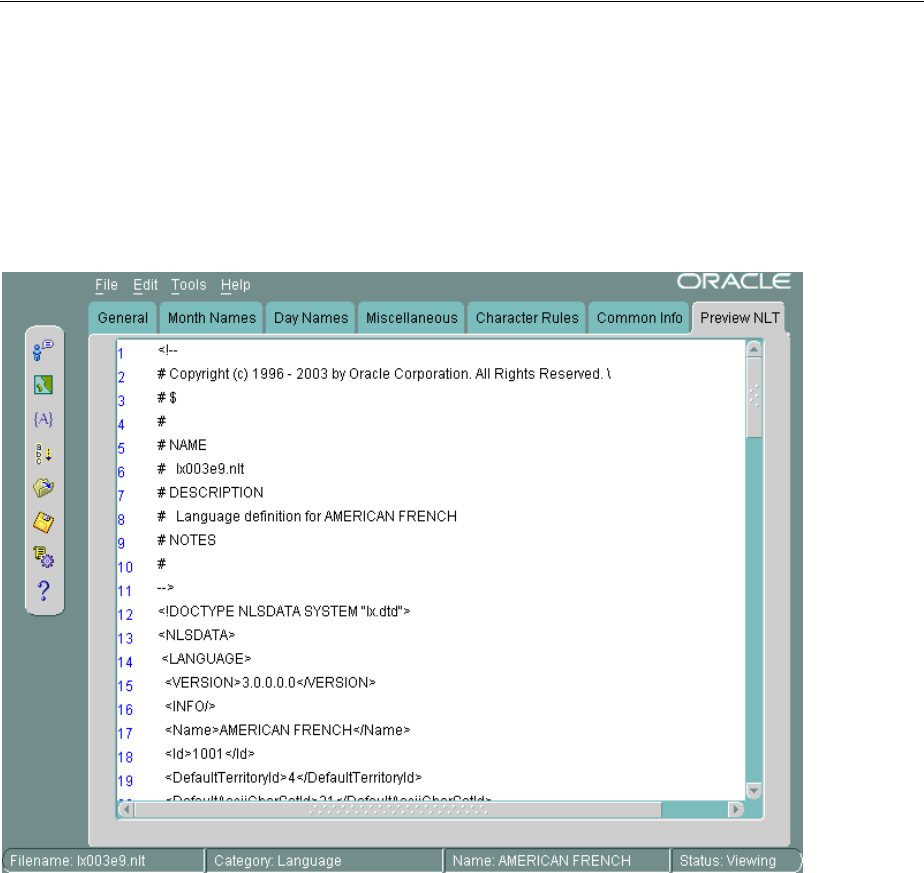Click the Copyright line in NLT preview
The height and width of the screenshot is (873, 924).
384,374
